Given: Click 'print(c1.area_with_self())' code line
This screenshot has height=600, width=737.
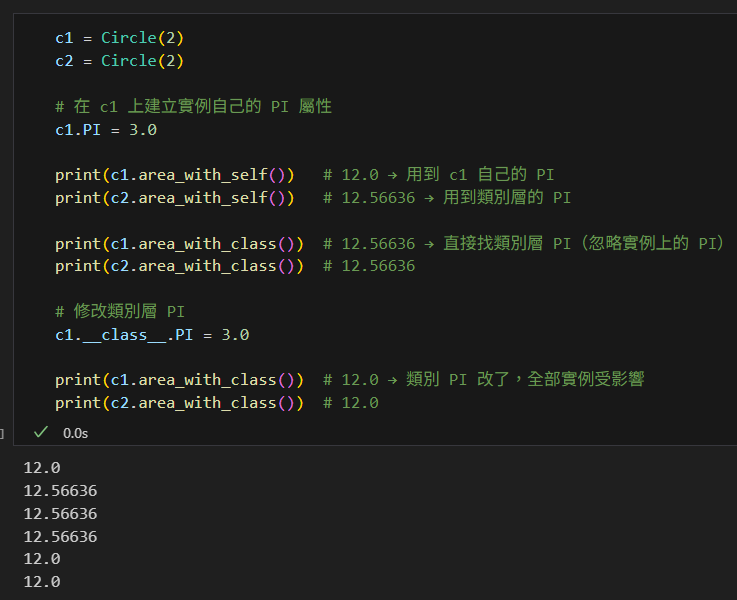Looking at the screenshot, I should pyautogui.click(x=174, y=175).
